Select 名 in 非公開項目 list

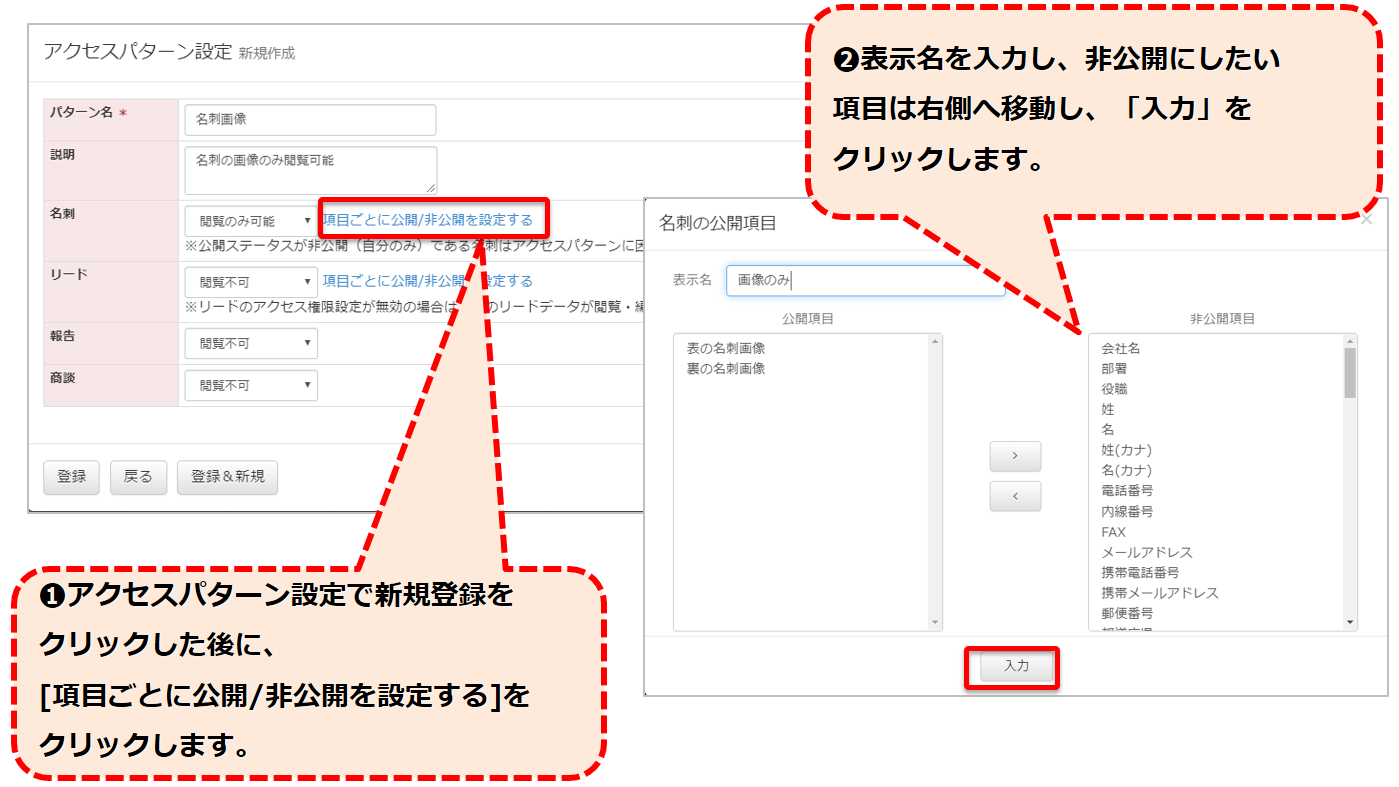coord(1108,429)
